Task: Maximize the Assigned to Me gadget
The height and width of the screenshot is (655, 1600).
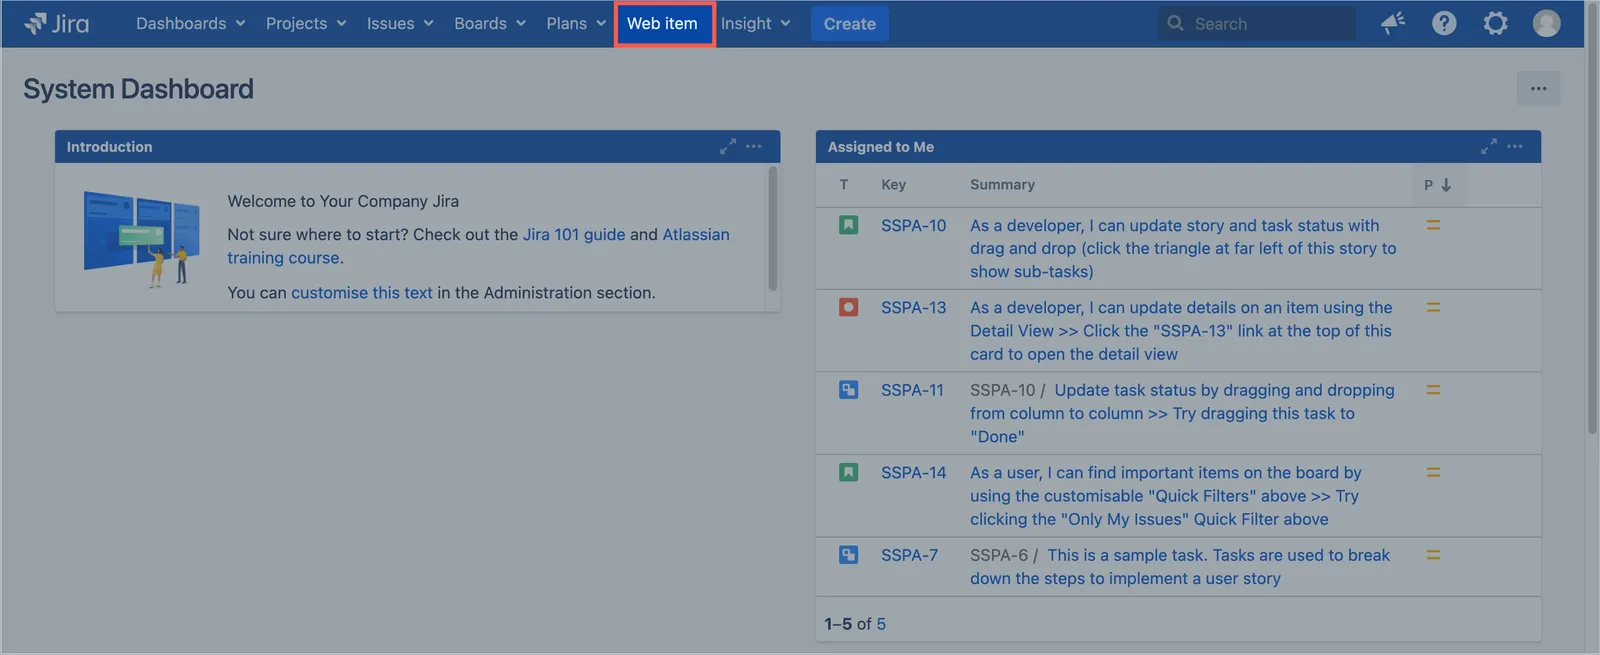Action: click(1489, 146)
